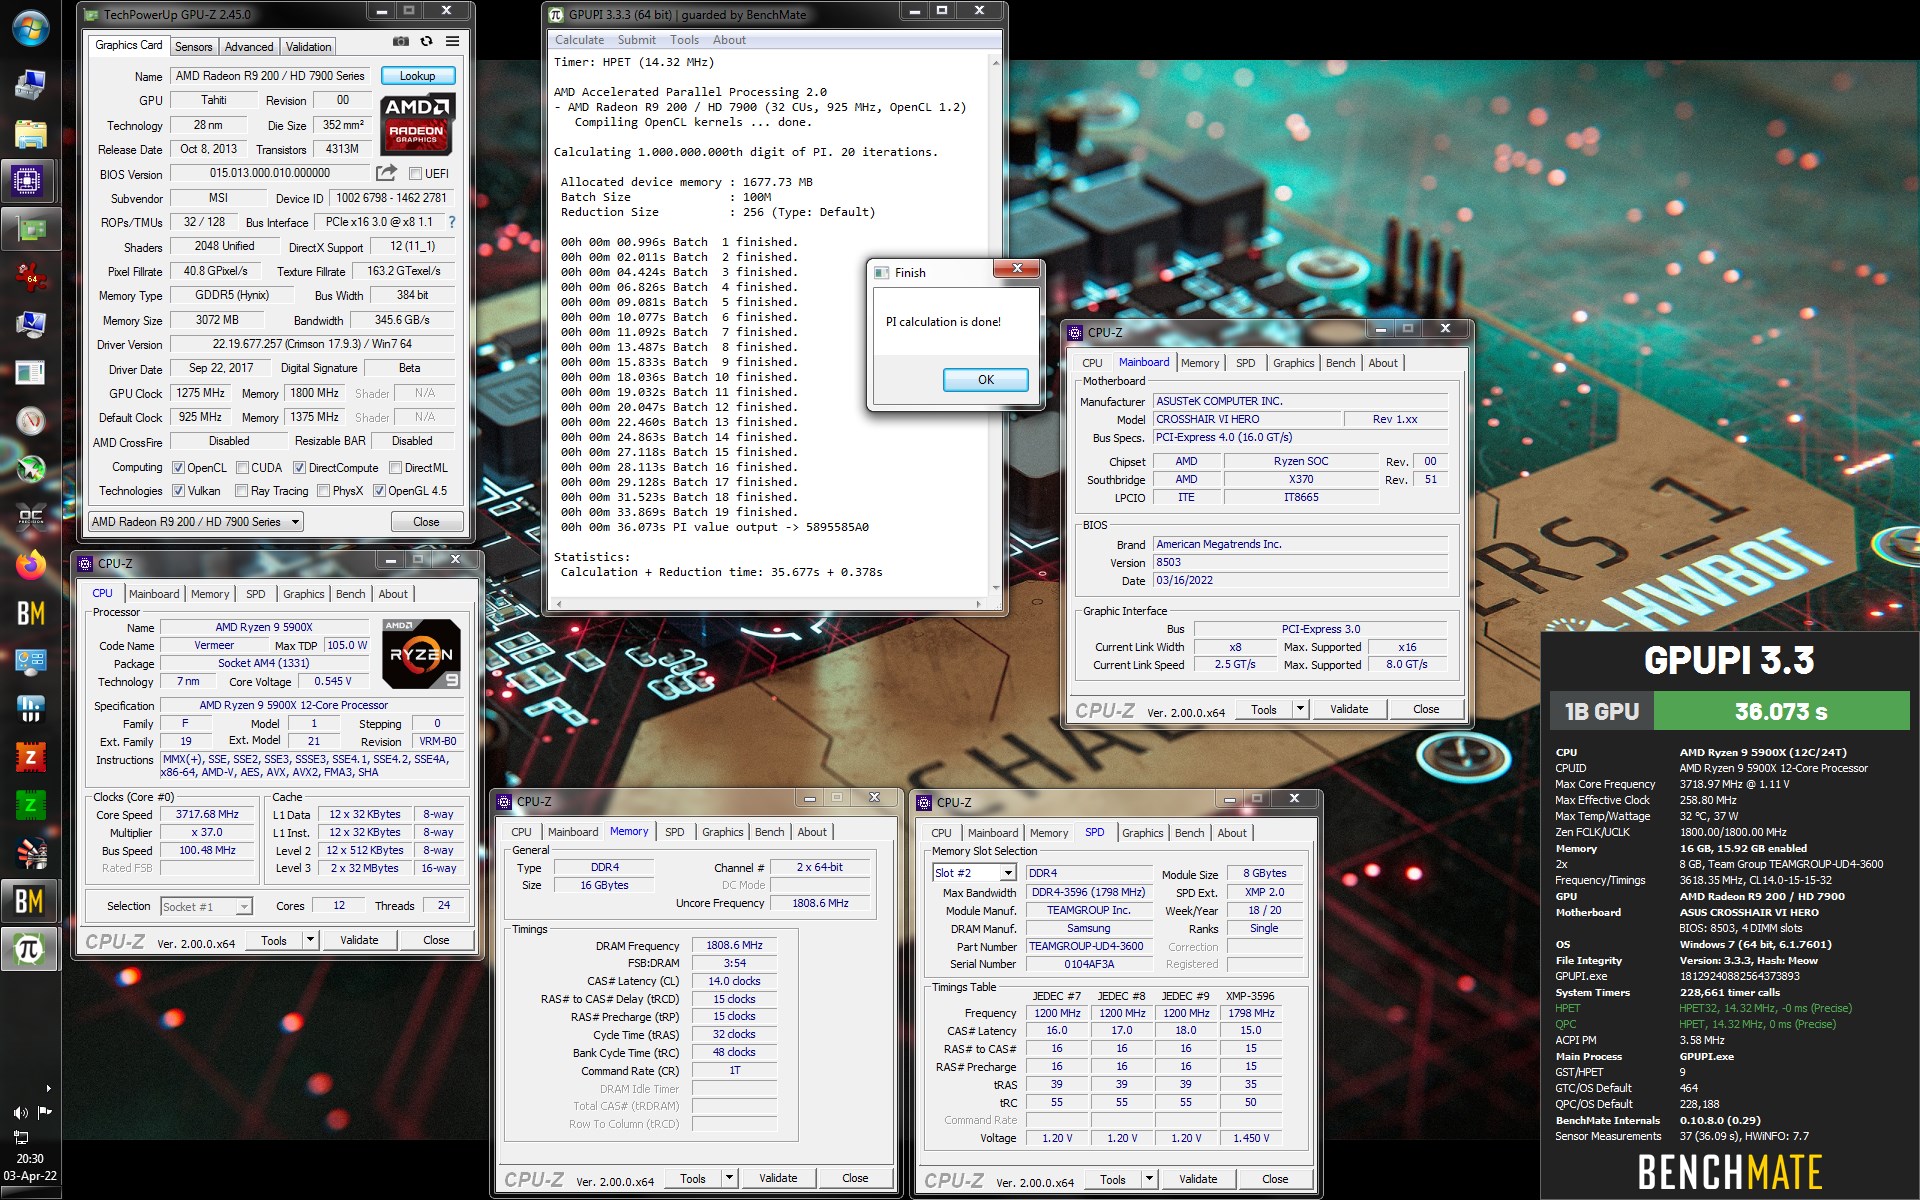
Task: Click OK in the Finish dialog
Action: pyautogui.click(x=985, y=380)
